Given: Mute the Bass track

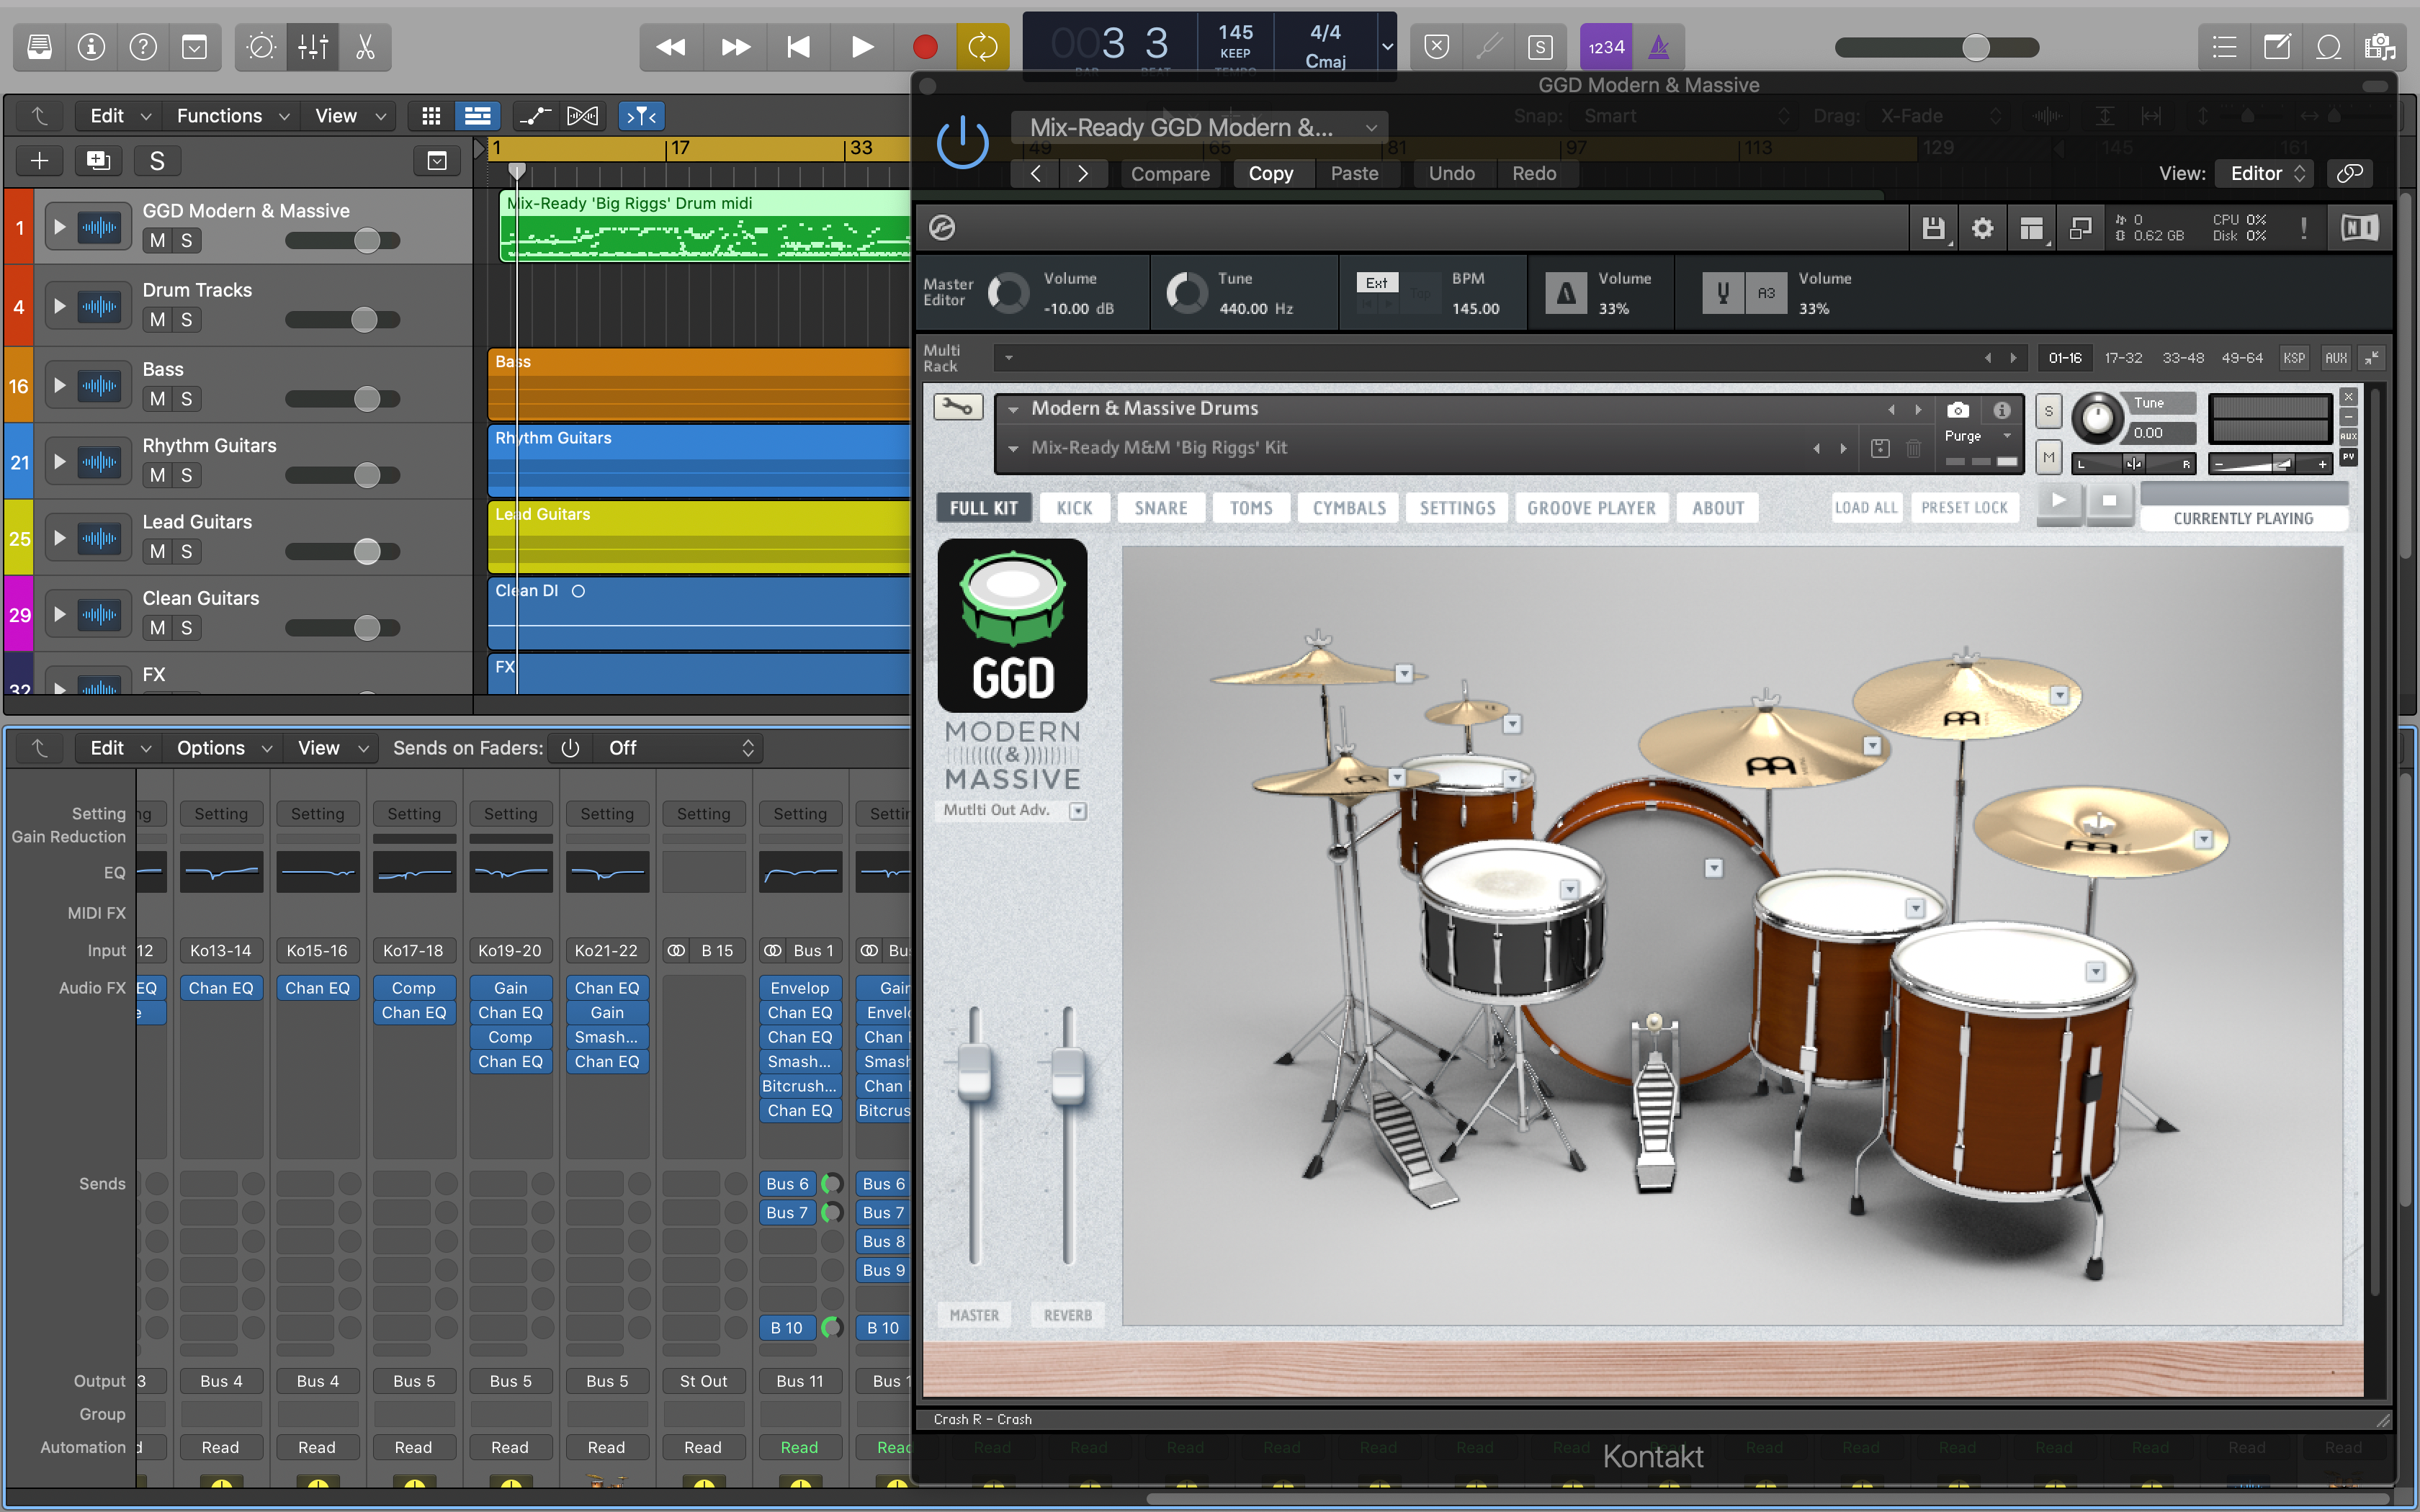Looking at the screenshot, I should (157, 399).
